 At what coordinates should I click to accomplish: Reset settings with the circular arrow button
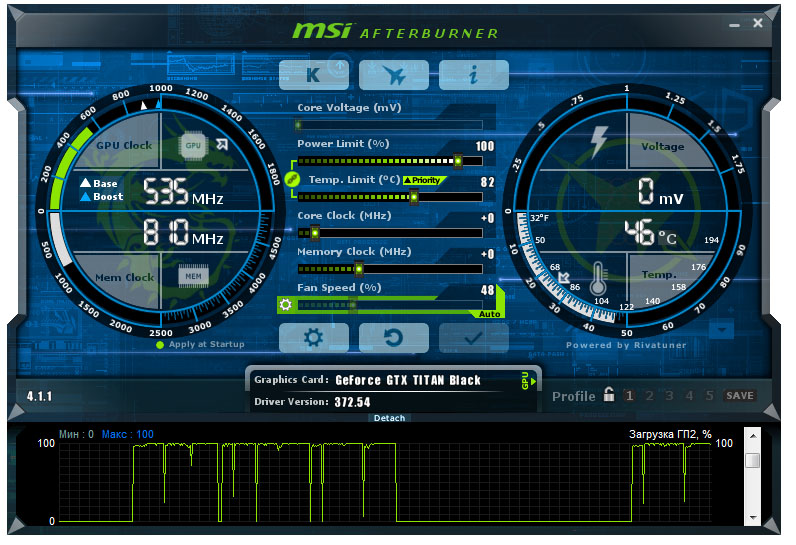393,337
